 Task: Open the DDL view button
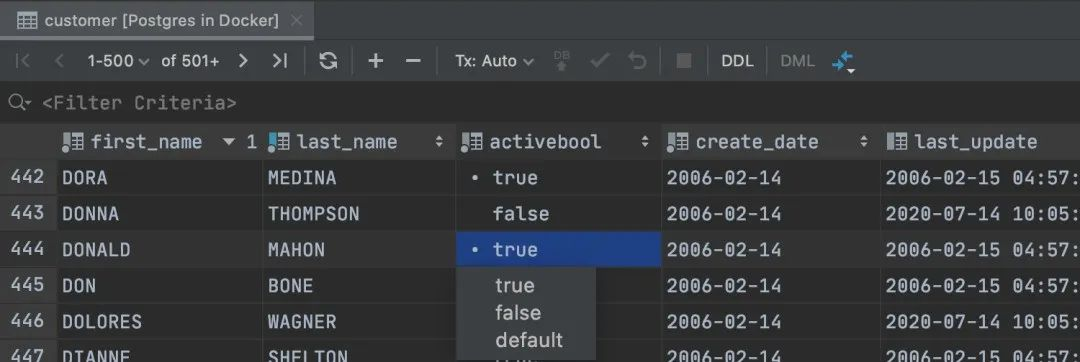point(737,61)
